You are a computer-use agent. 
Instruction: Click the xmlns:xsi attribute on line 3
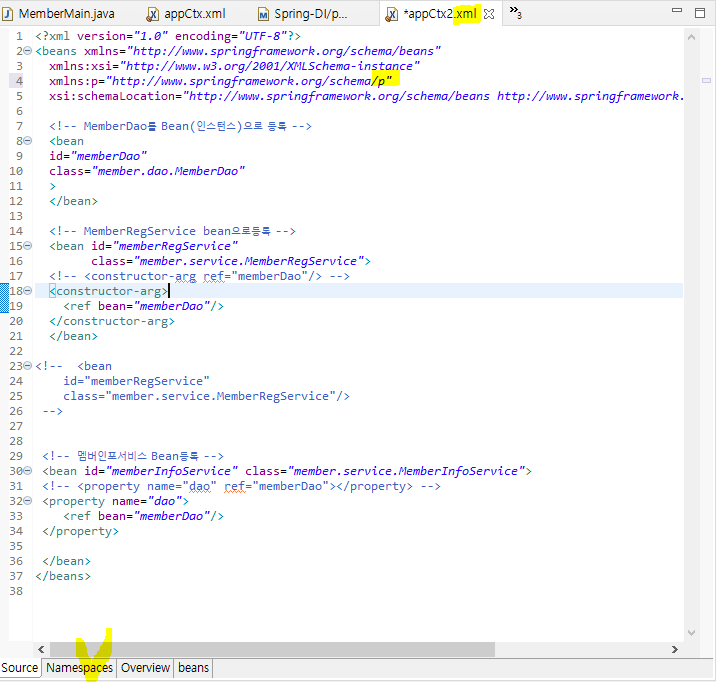pyautogui.click(x=234, y=66)
